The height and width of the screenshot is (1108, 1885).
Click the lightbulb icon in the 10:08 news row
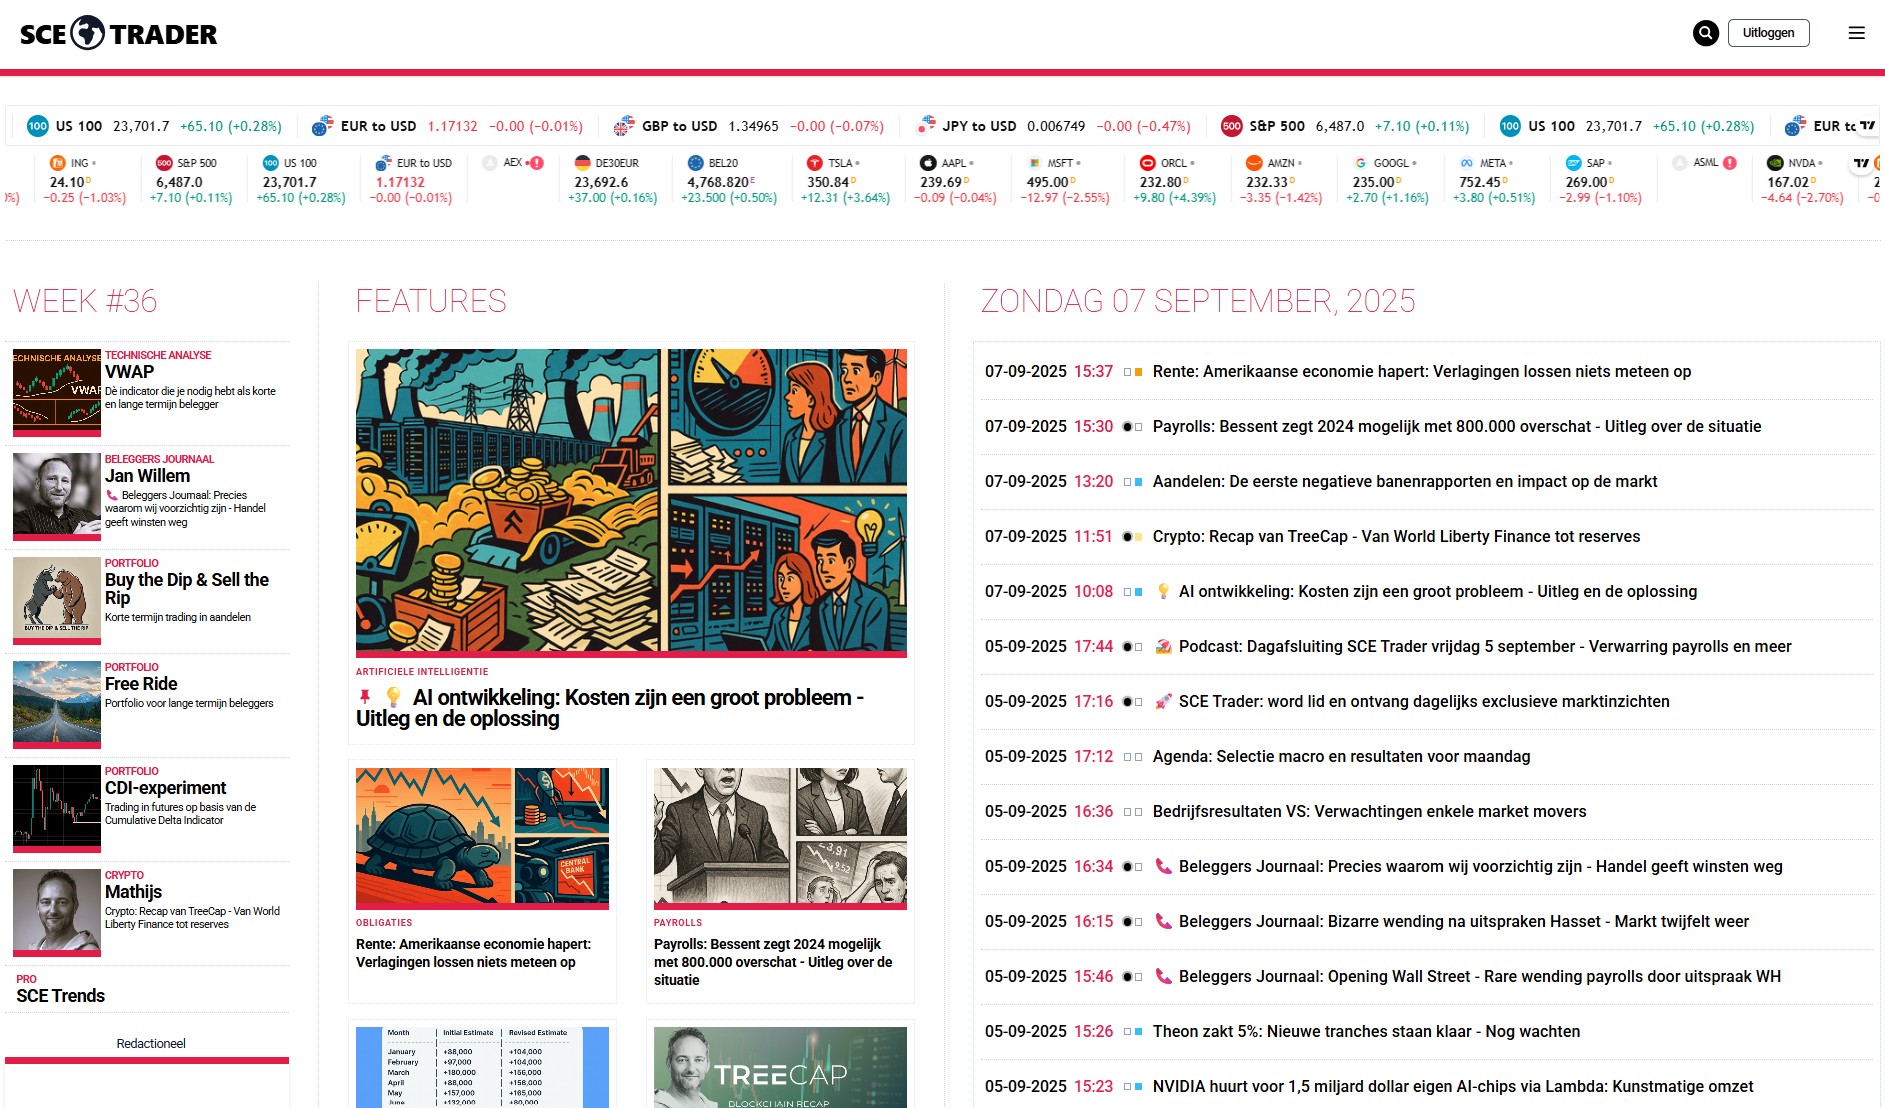coord(1163,591)
